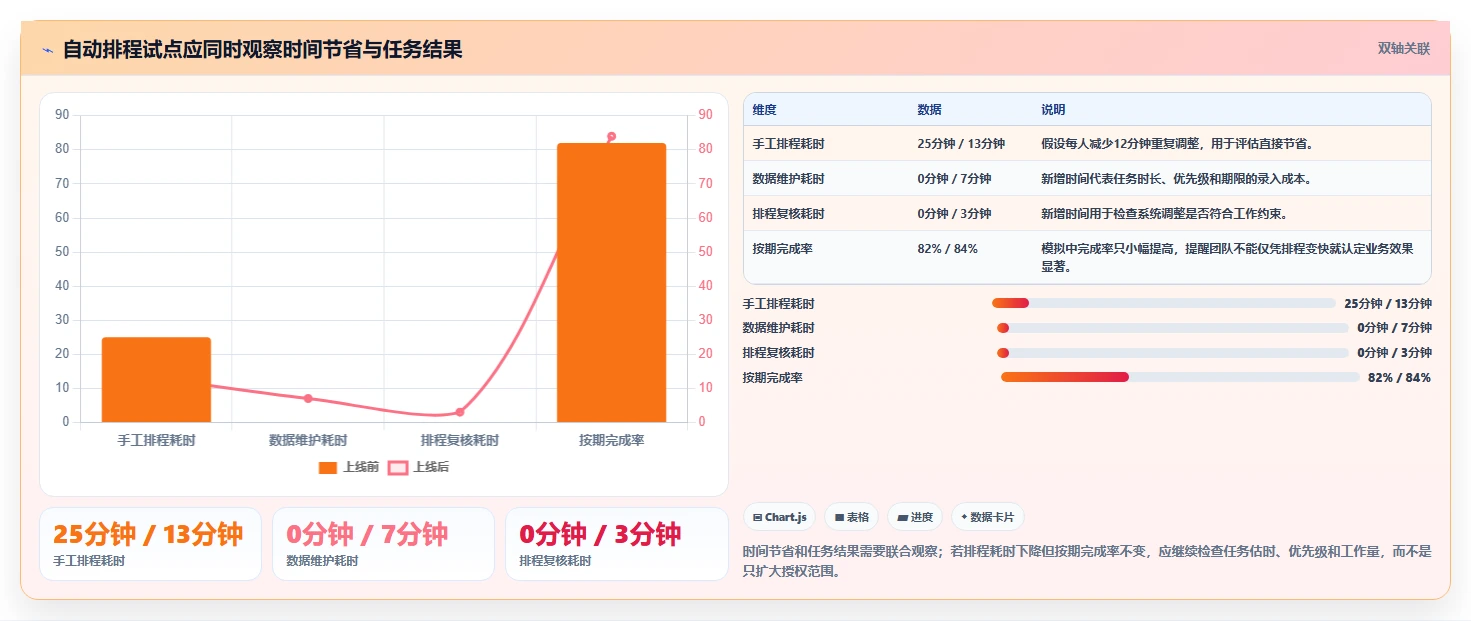Click the line point above 排程复核耗时

tap(460, 412)
